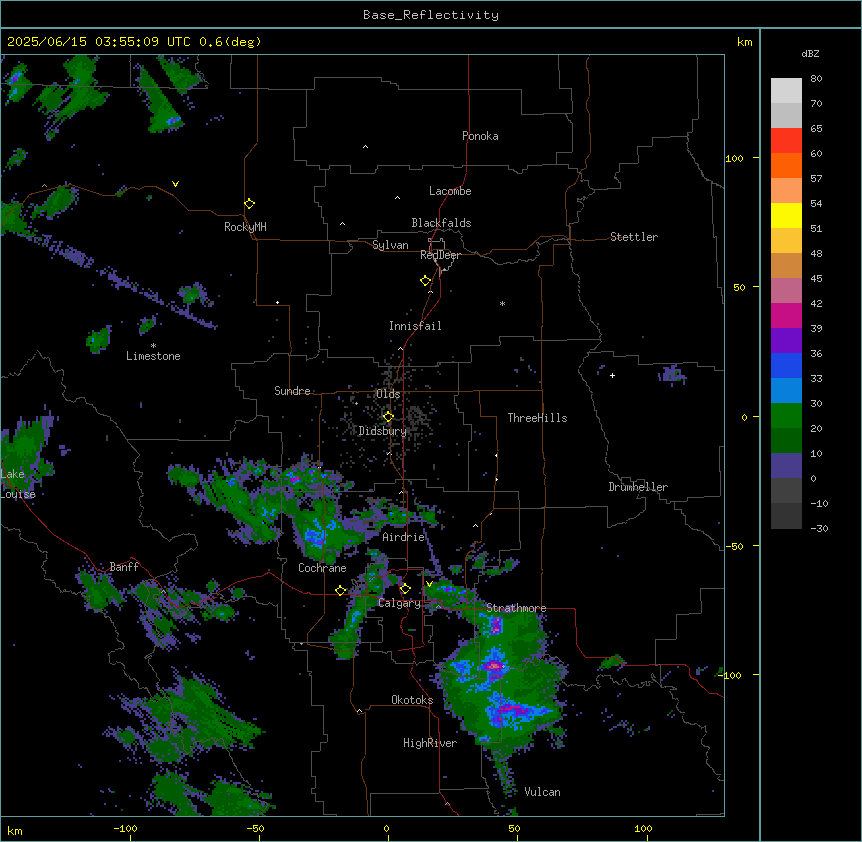Screen dimensions: 862x842
Task: Click the RedDeer city label
Action: point(440,255)
